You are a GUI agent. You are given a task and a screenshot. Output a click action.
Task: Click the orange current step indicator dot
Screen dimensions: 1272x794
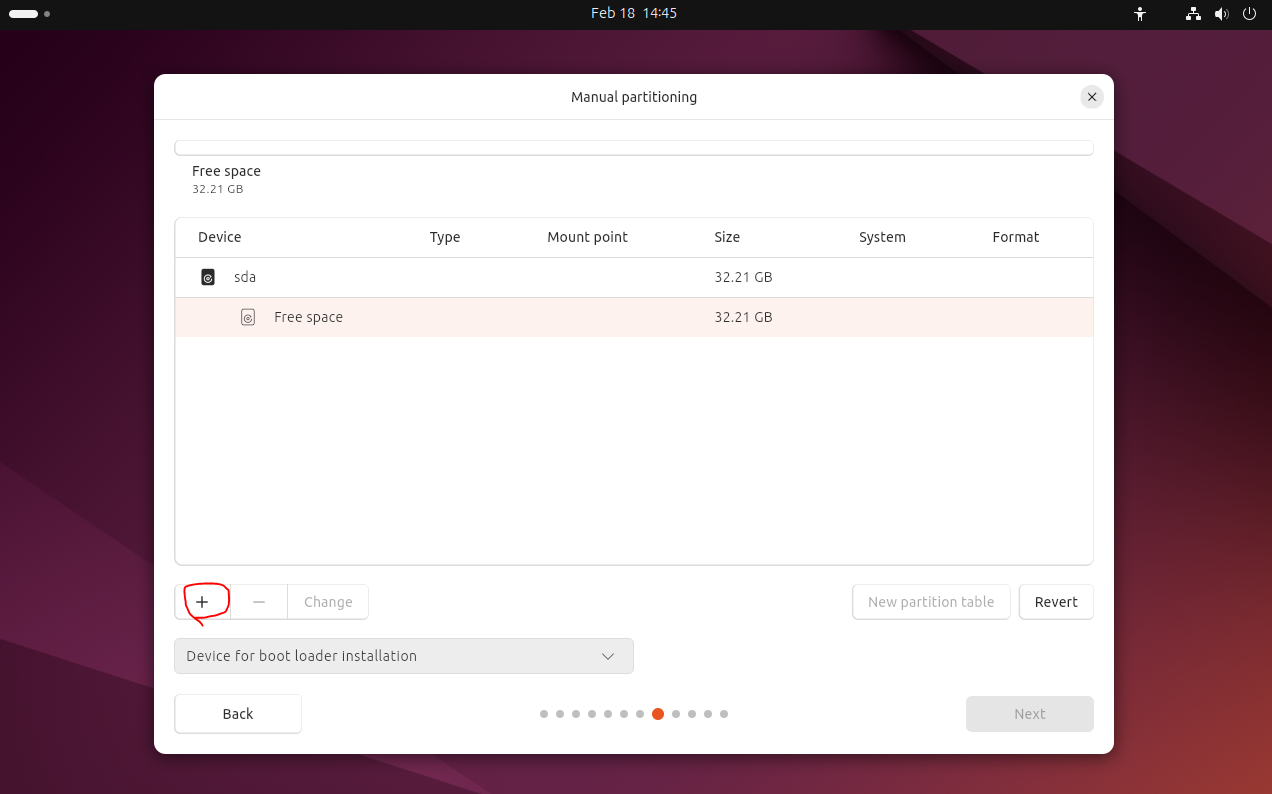click(x=658, y=714)
